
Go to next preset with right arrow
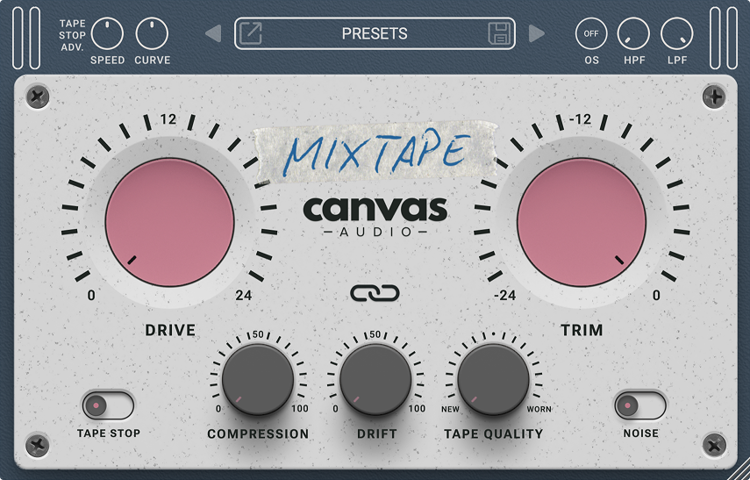(x=537, y=34)
